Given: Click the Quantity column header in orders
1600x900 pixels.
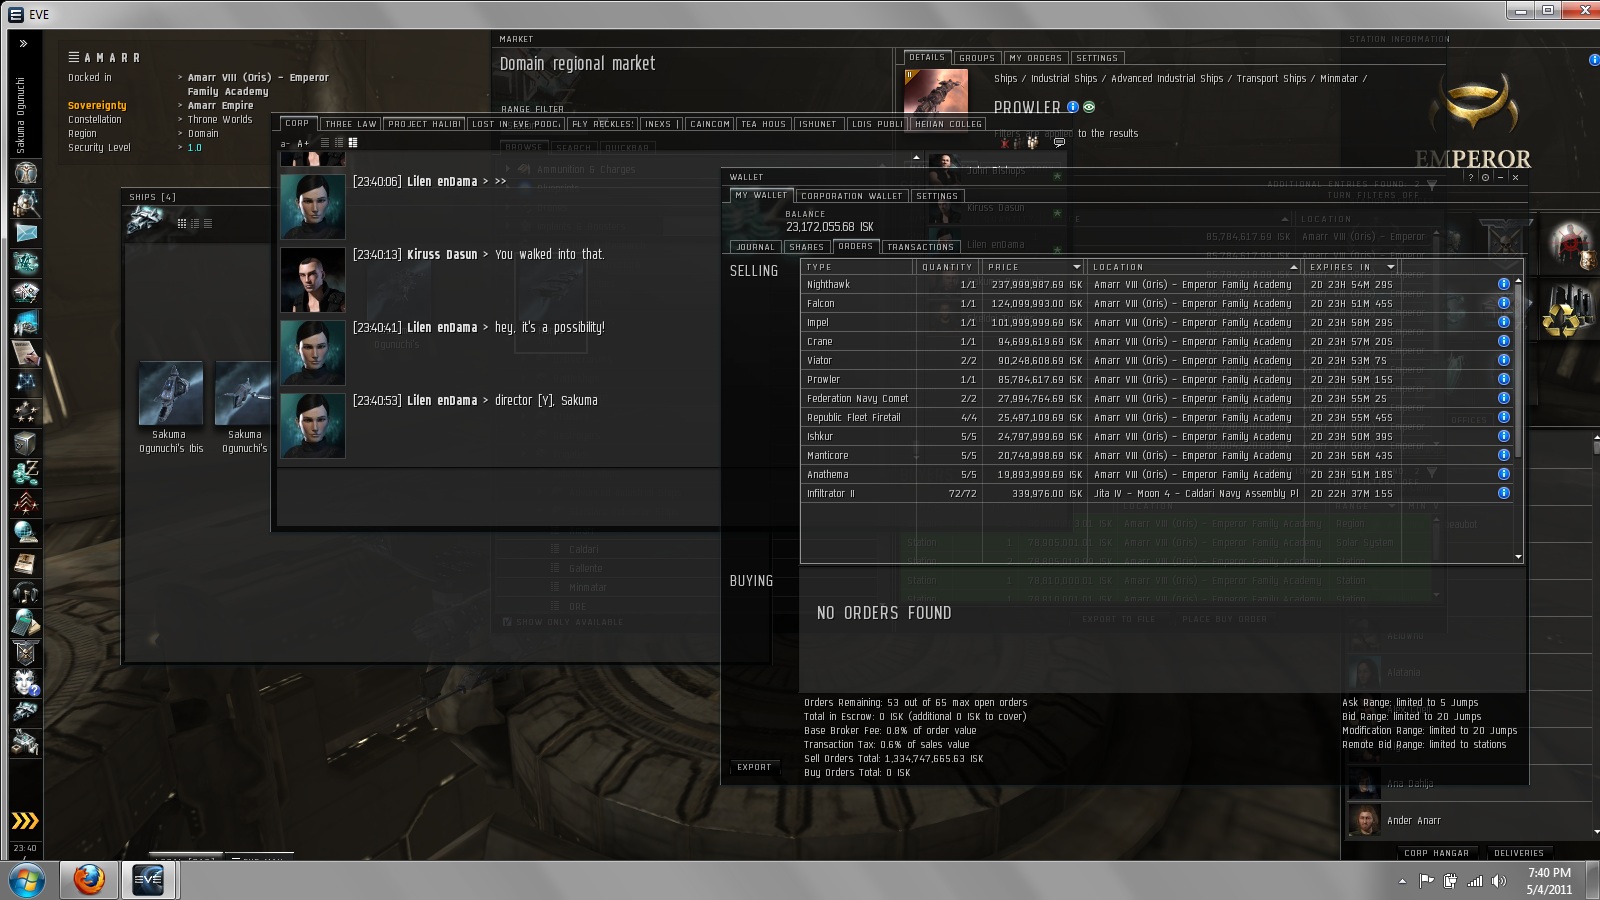Looking at the screenshot, I should pyautogui.click(x=947, y=267).
